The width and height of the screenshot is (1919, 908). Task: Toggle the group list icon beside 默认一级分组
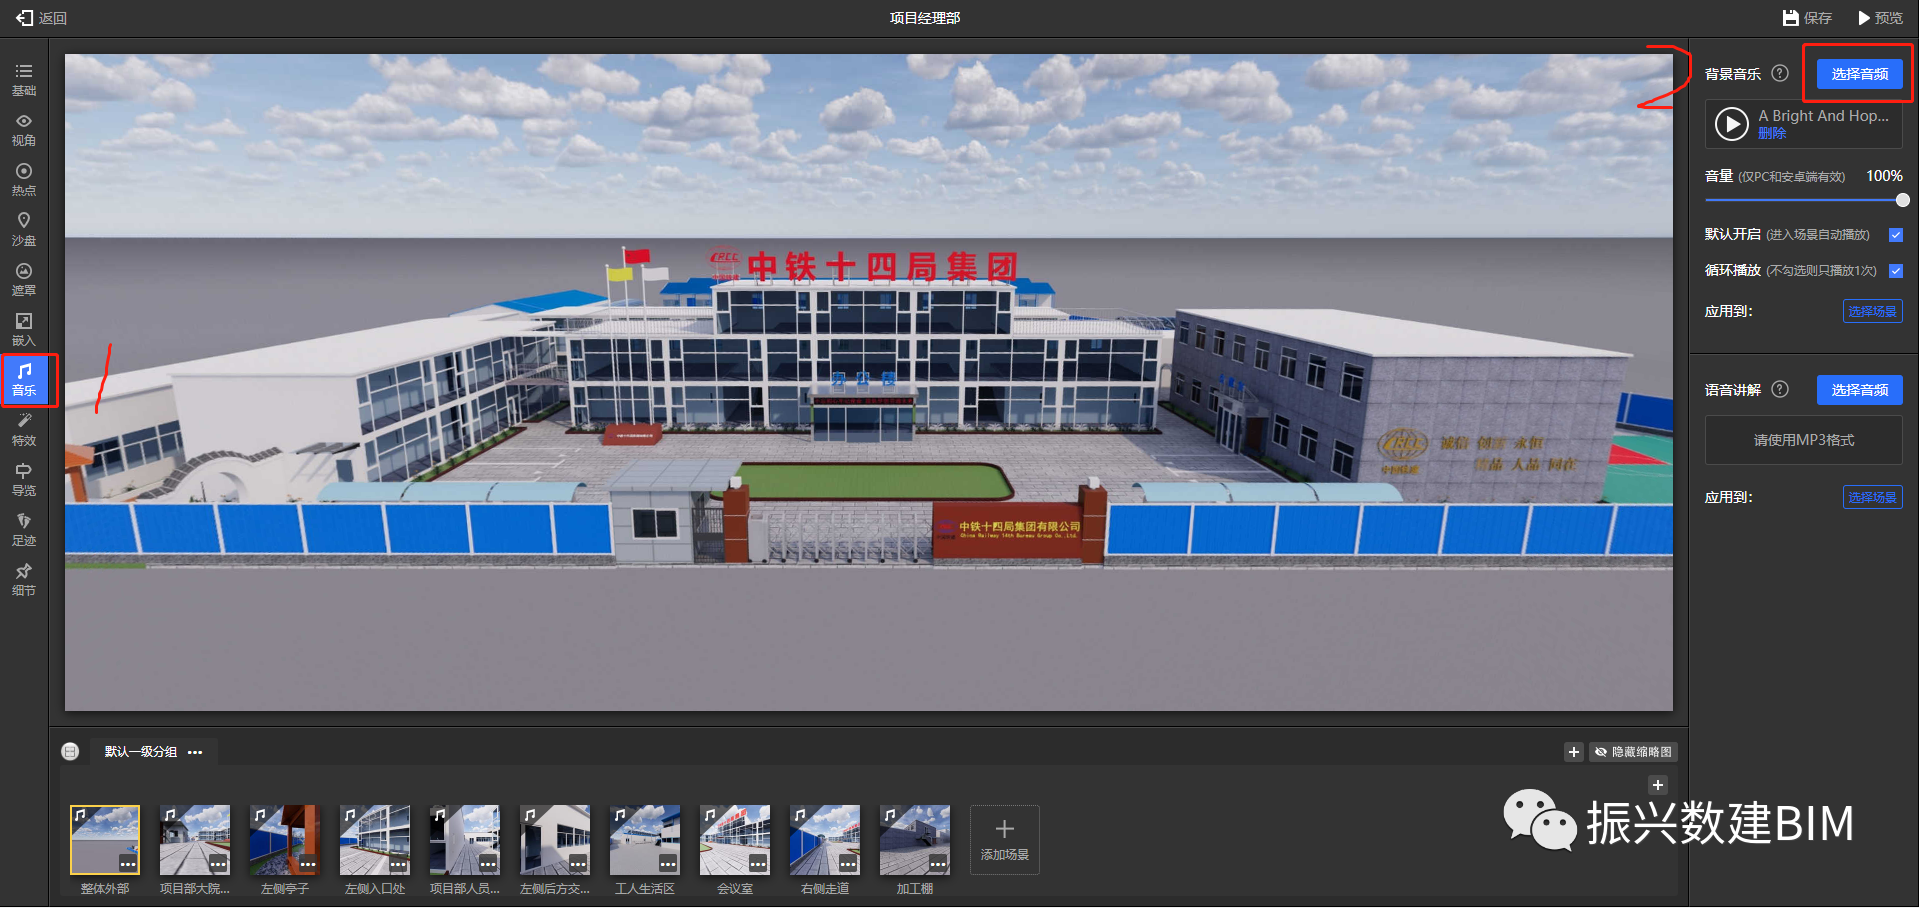click(70, 752)
